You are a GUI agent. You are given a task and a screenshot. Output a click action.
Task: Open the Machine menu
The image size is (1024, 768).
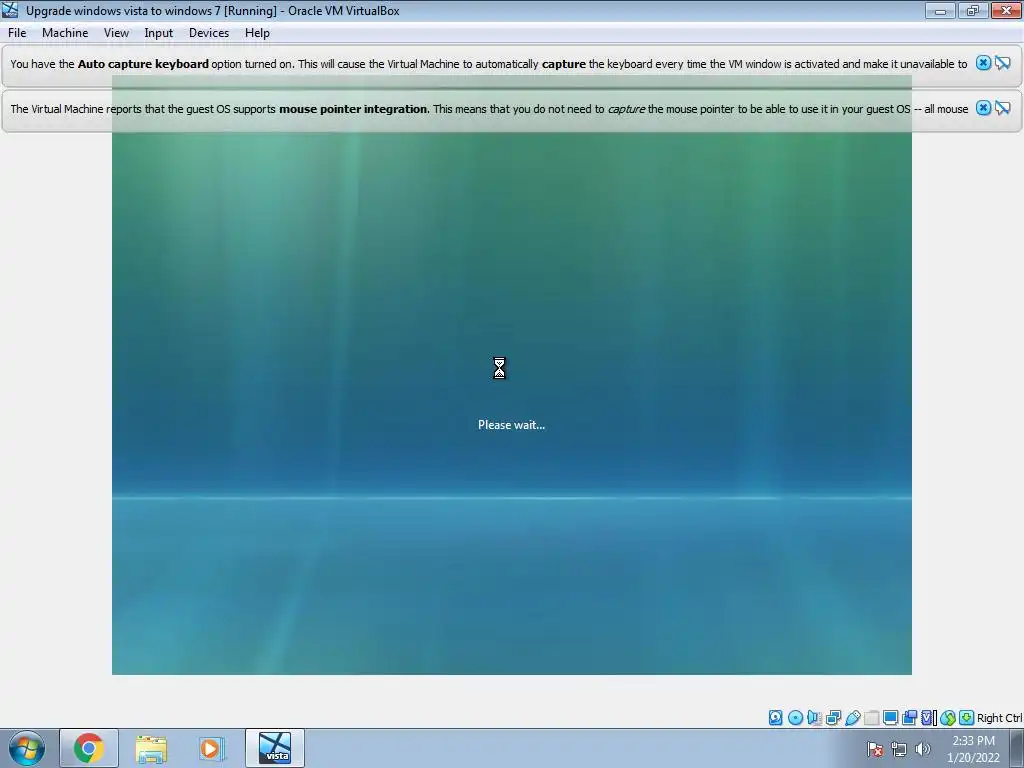point(65,33)
